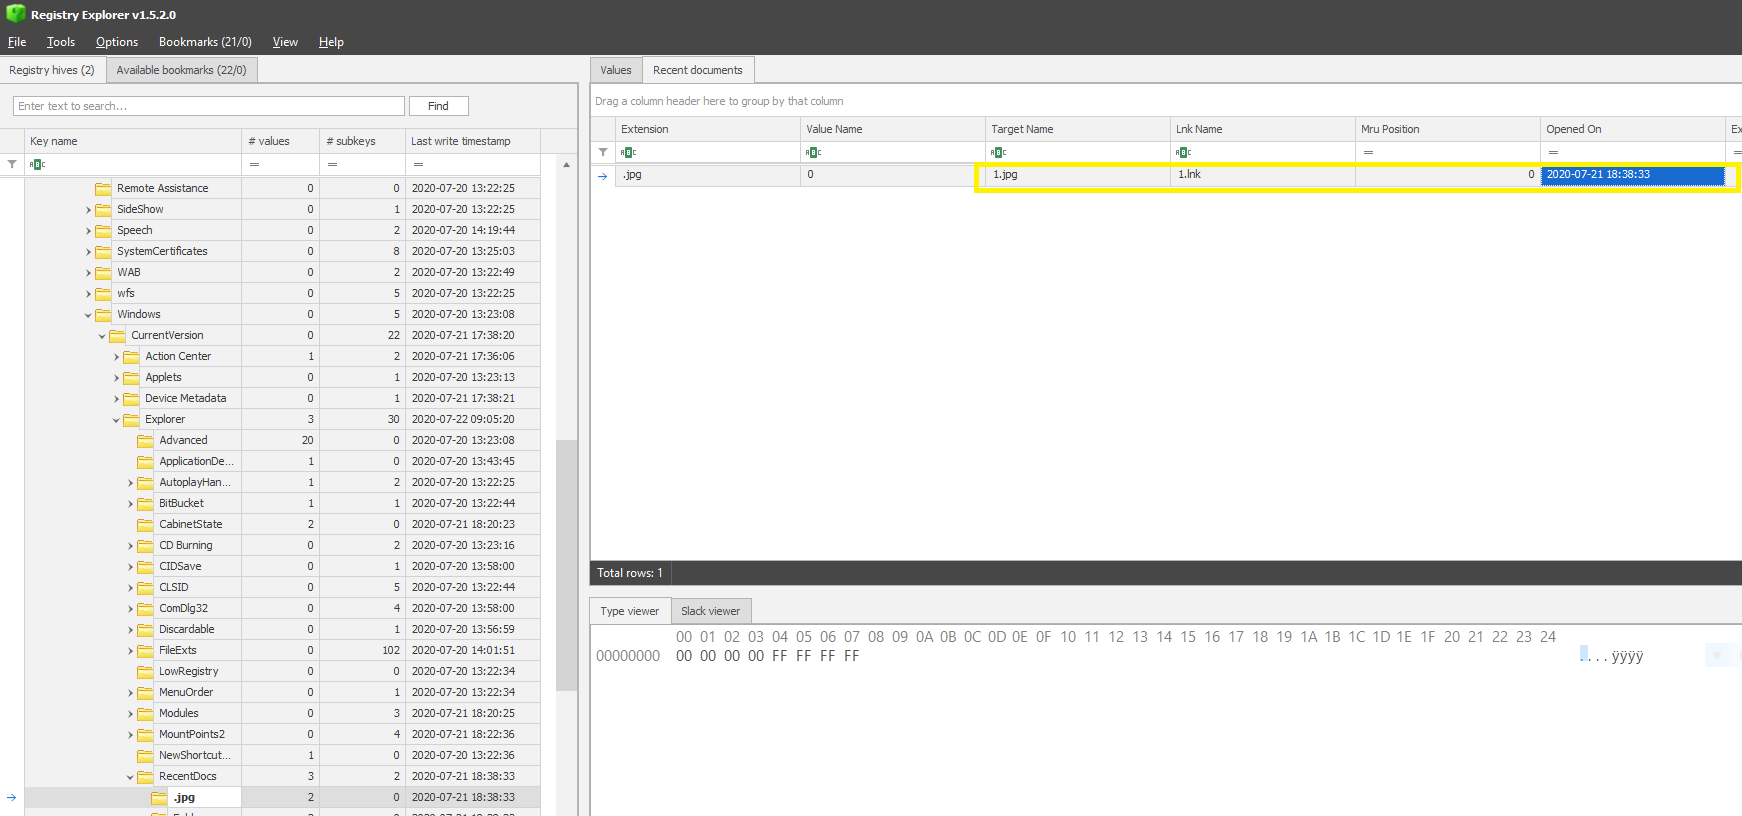The image size is (1742, 816).
Task: Click the filter funnel icon in Key name row
Action: pyautogui.click(x=12, y=164)
